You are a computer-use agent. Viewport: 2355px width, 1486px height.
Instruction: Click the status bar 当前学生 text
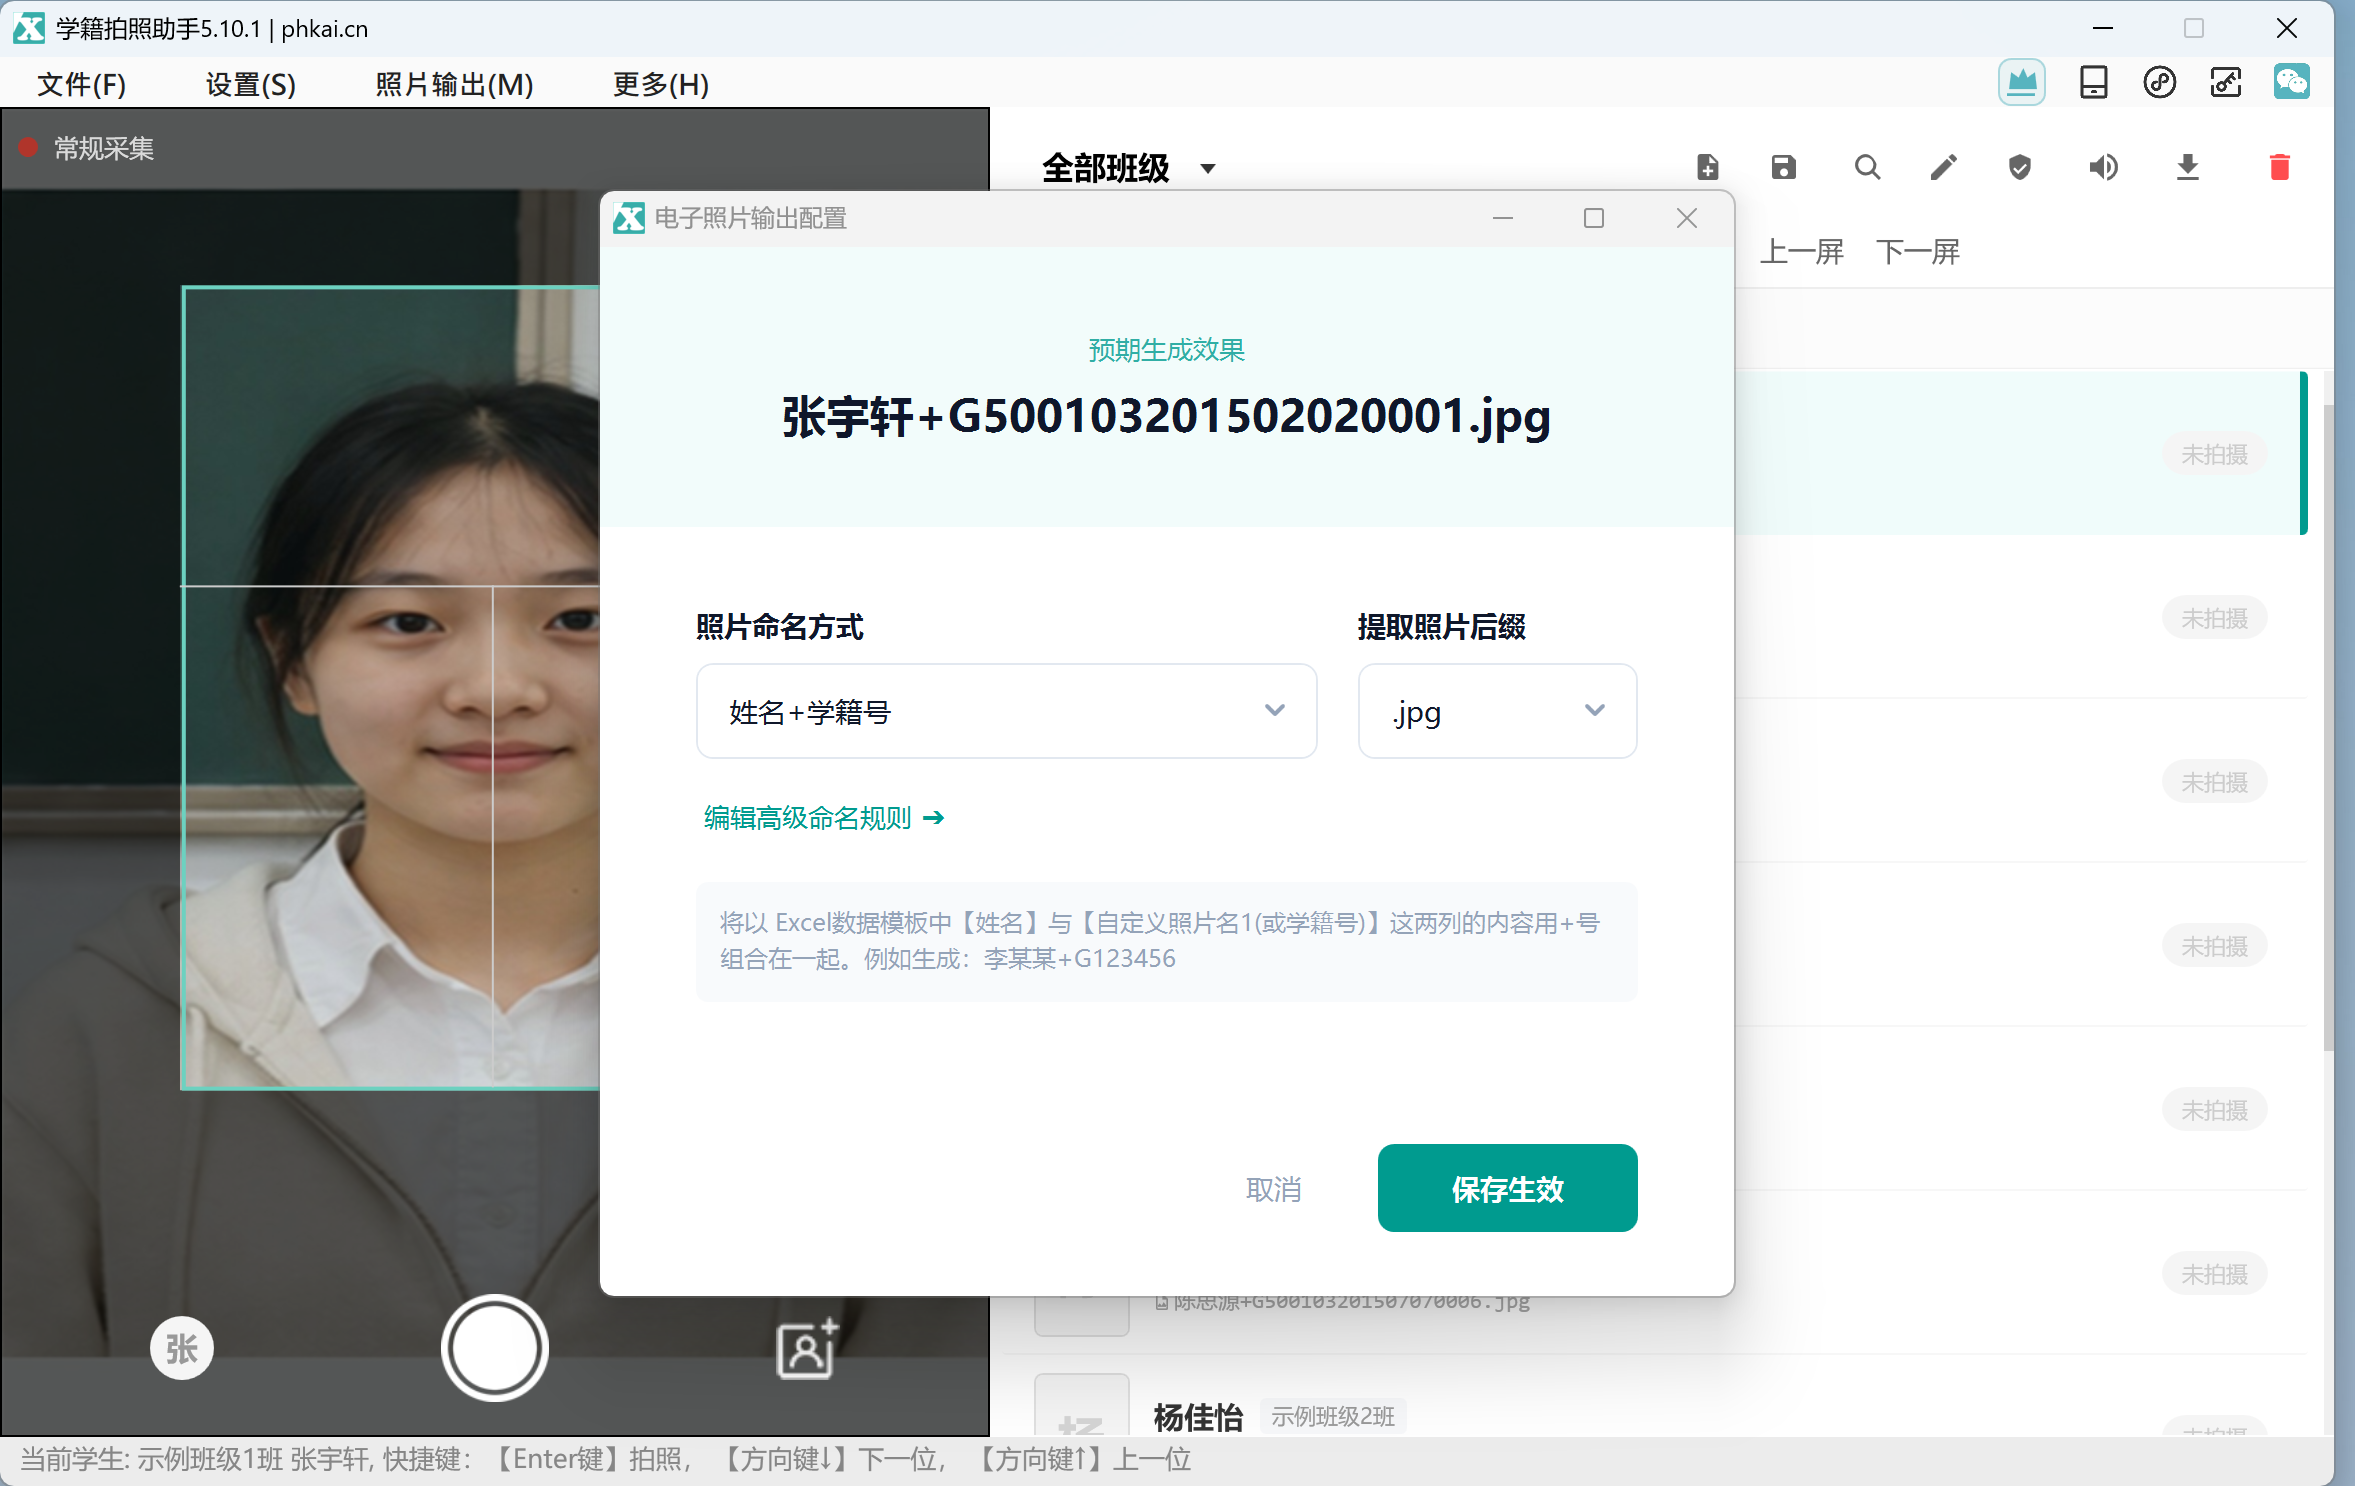click(604, 1459)
